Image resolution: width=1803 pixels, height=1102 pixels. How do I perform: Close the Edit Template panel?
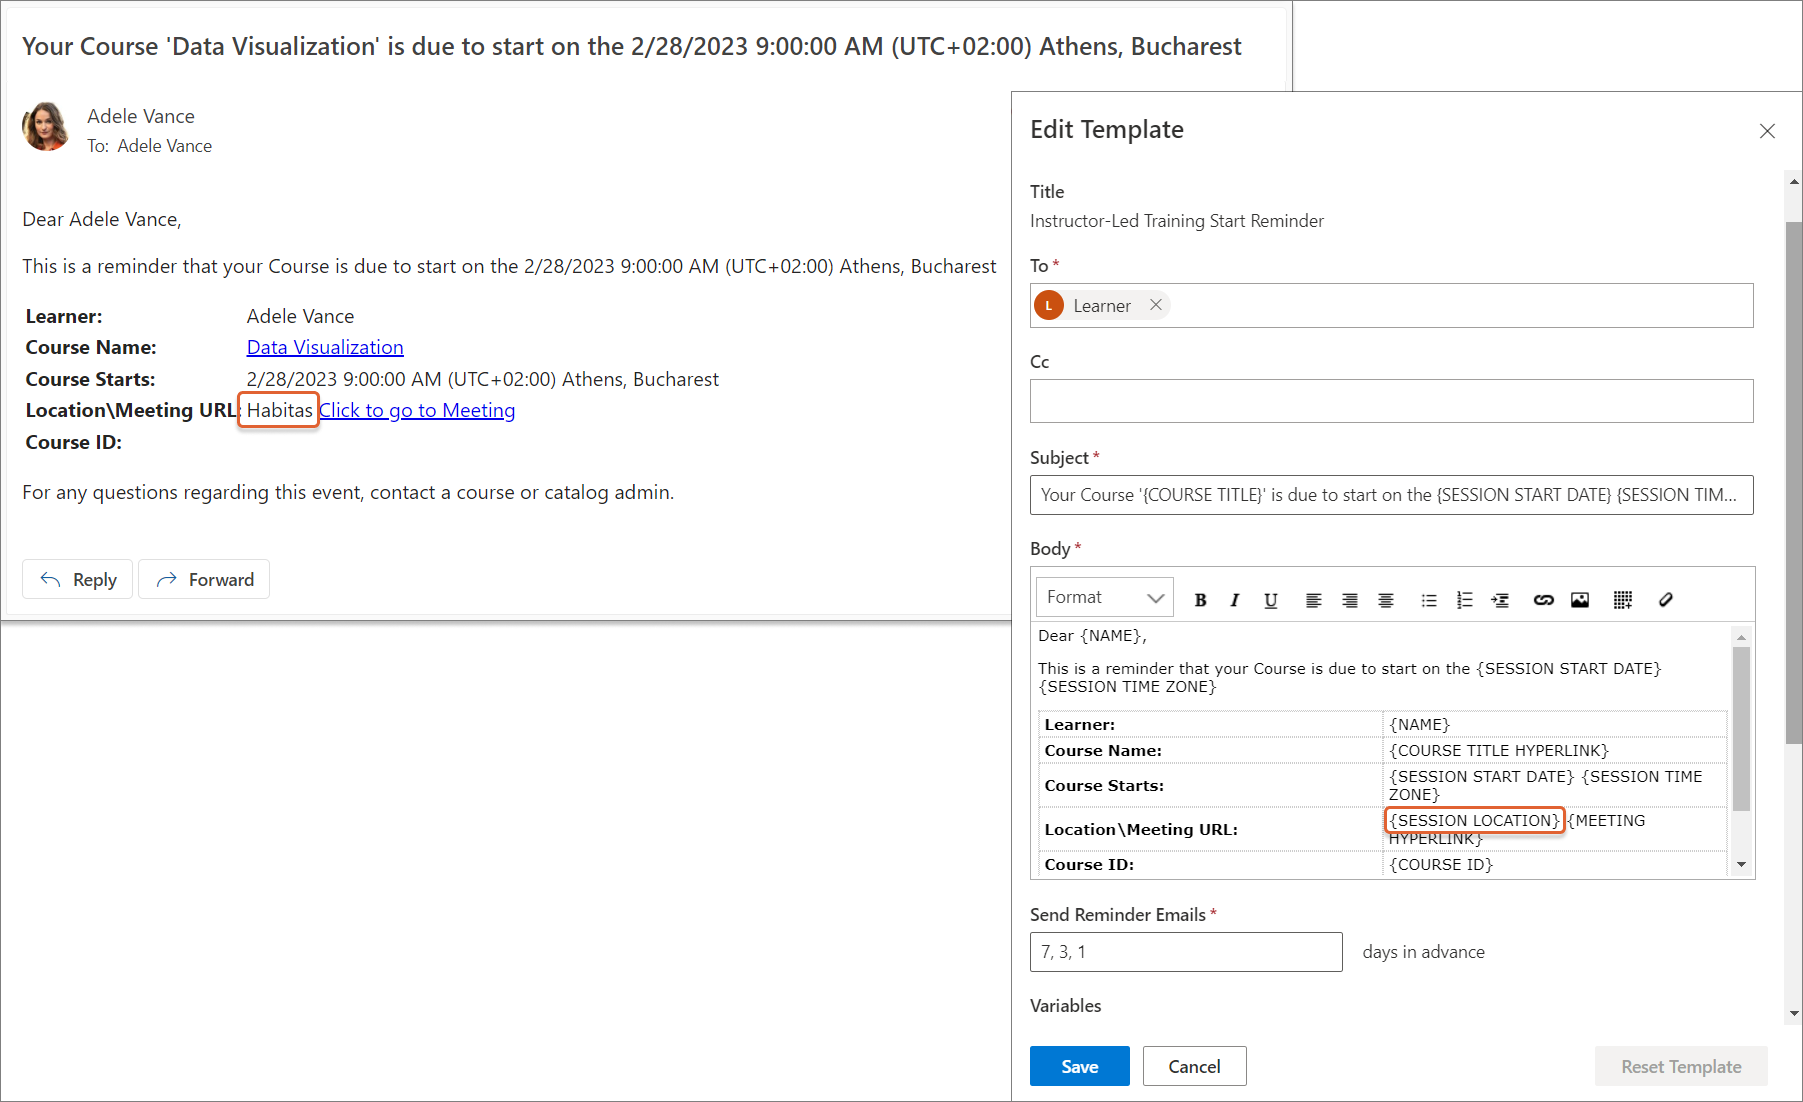click(1767, 131)
